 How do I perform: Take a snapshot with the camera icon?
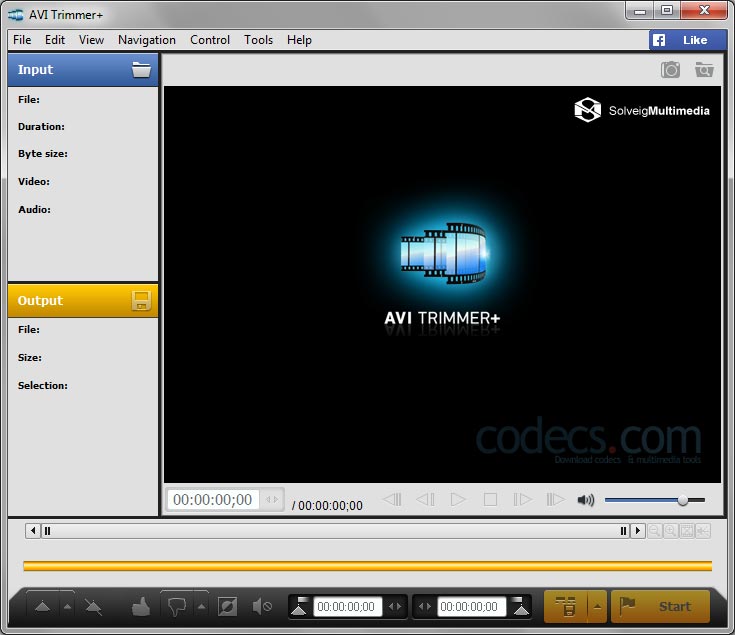coord(670,70)
